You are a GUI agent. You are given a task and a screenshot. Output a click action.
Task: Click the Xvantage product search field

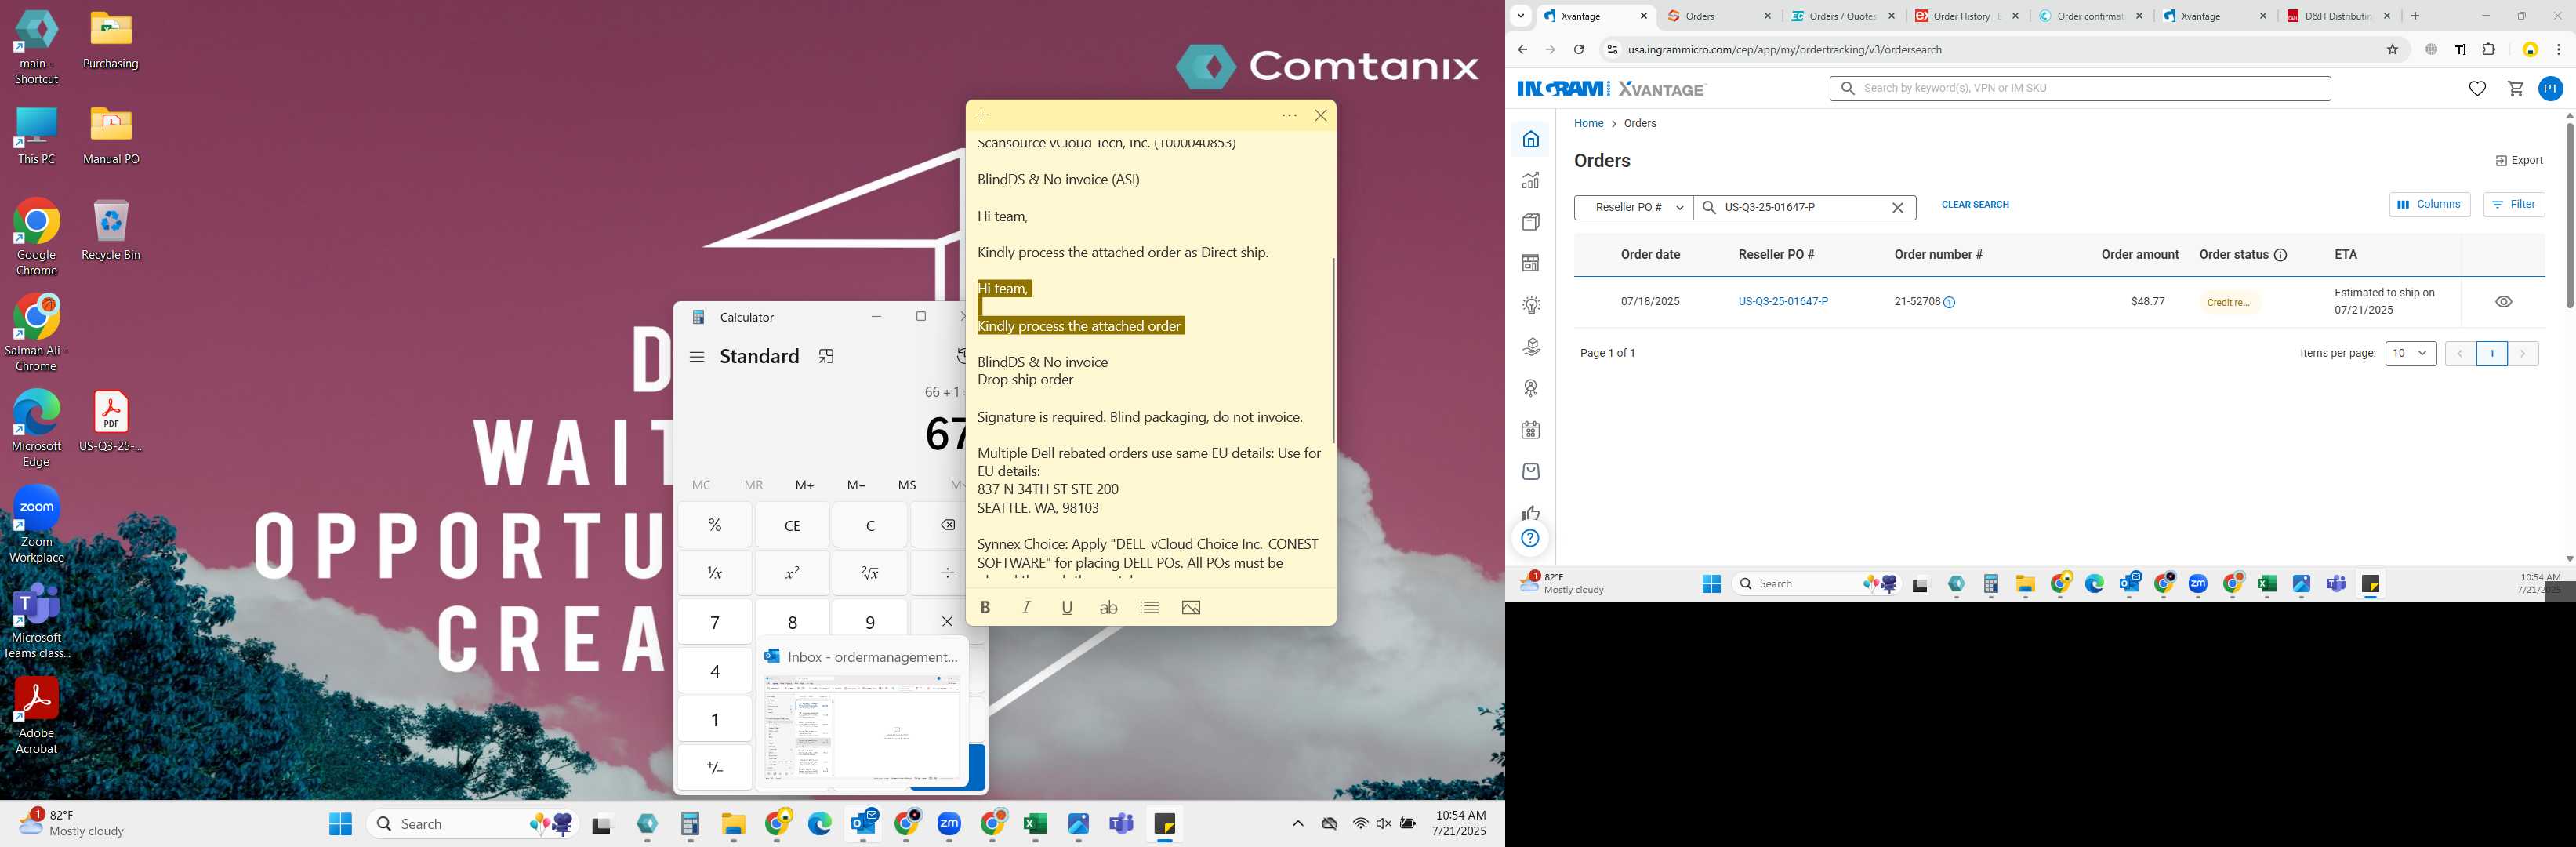(2080, 89)
